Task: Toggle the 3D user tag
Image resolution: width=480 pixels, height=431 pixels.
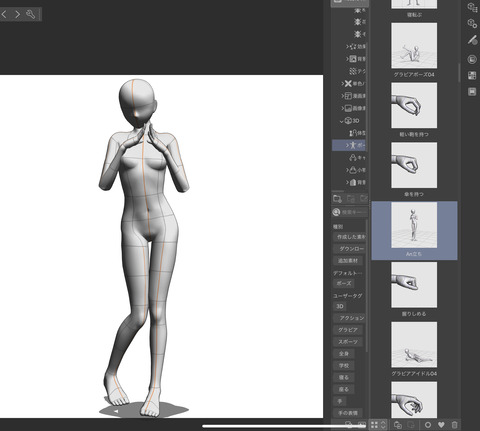Action: [340, 306]
